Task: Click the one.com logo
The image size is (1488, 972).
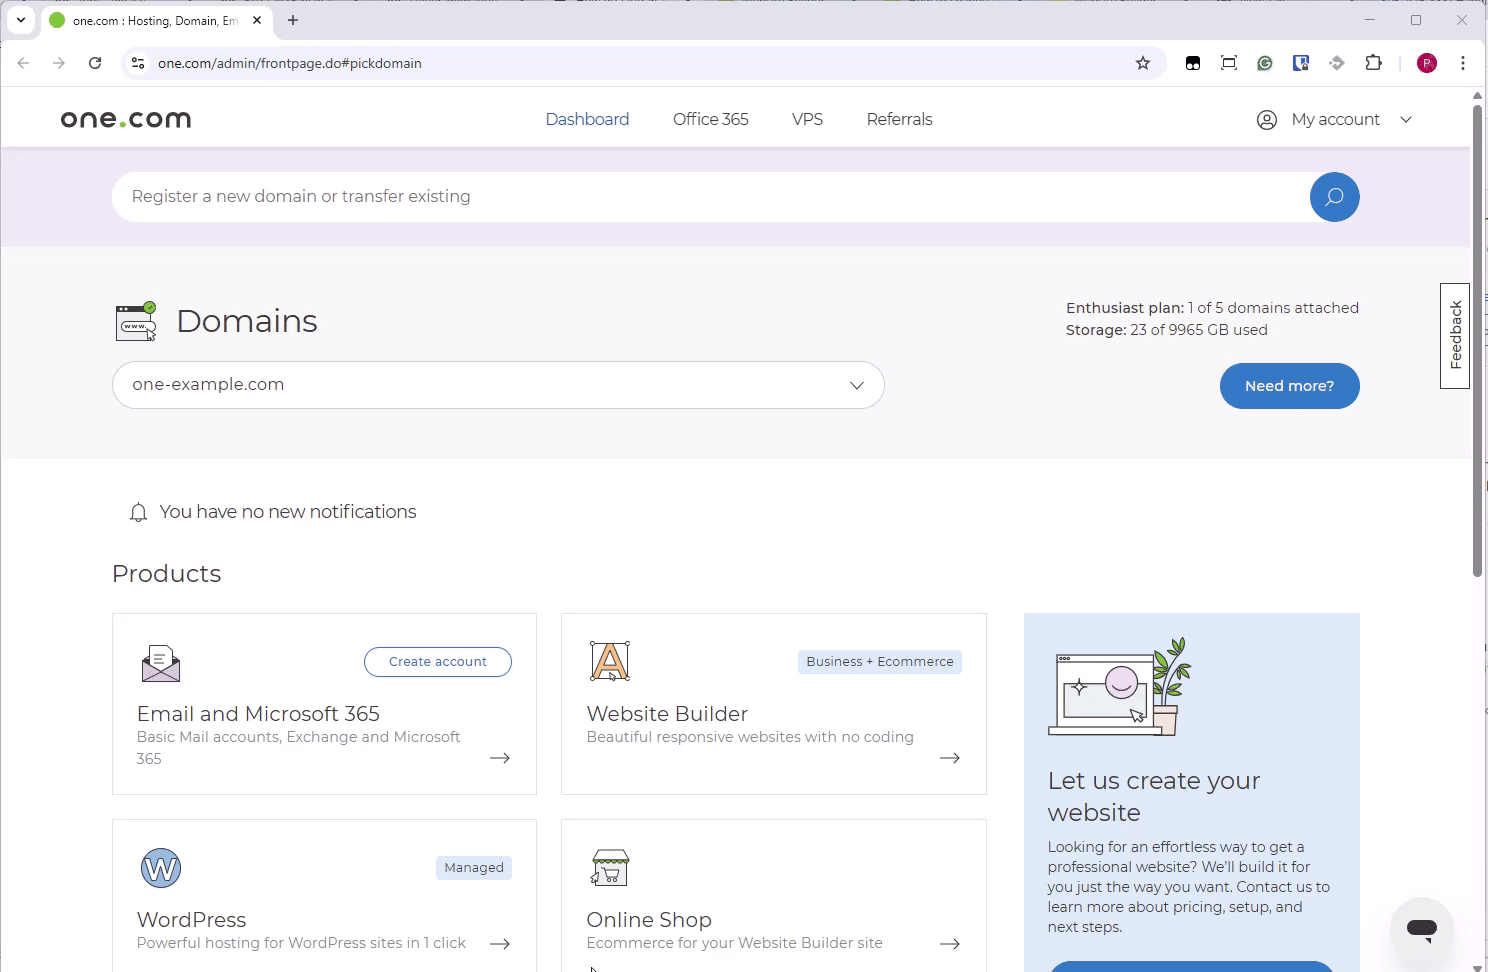Action: point(124,118)
